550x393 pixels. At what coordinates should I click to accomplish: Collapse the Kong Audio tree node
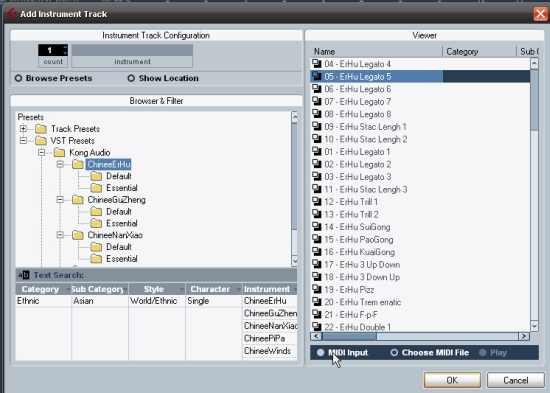[x=41, y=153]
